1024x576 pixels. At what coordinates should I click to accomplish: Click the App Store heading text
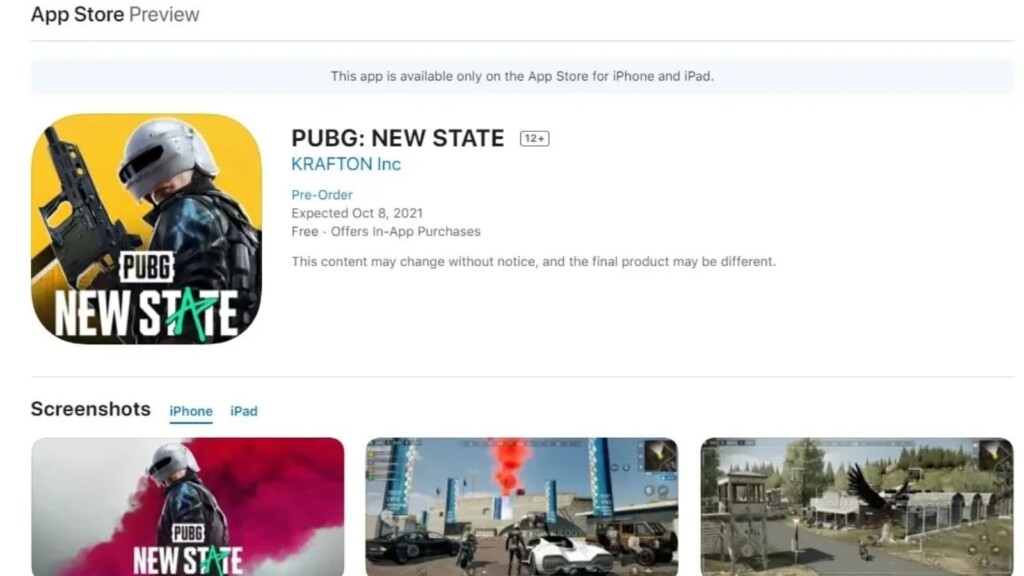tap(77, 14)
